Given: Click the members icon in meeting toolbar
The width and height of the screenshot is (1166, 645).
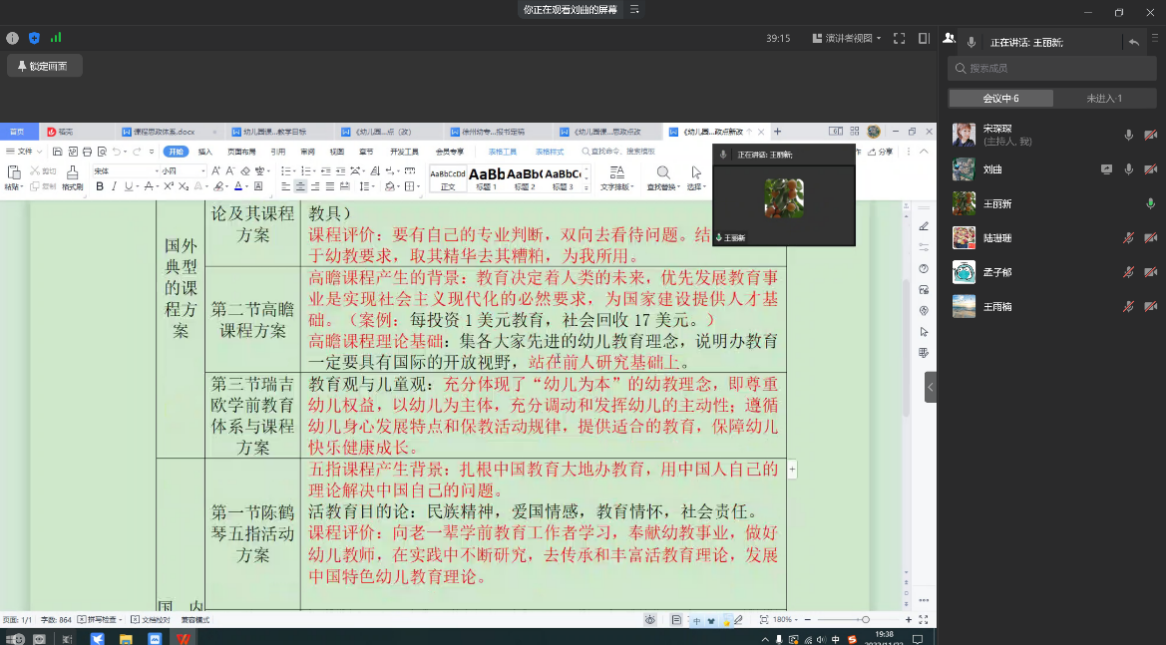Looking at the screenshot, I should (948, 38).
